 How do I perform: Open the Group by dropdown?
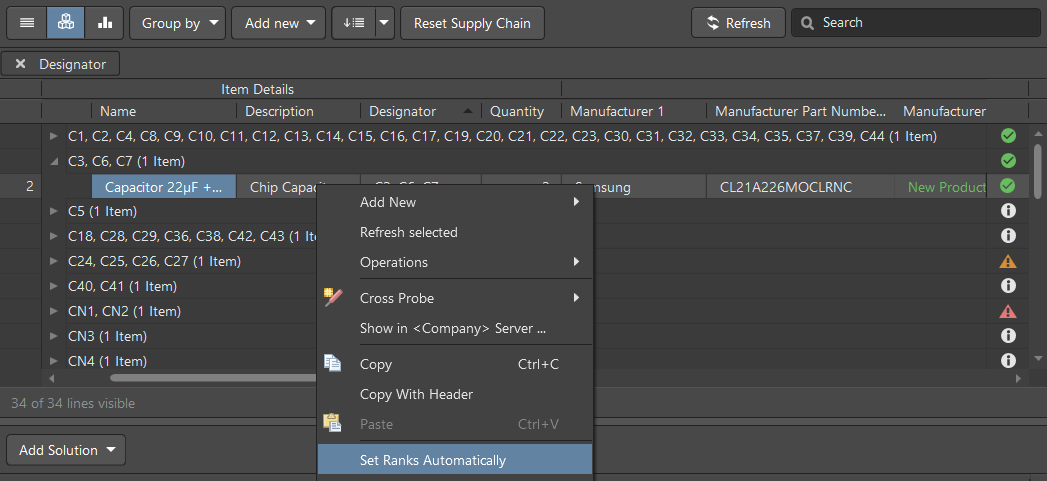pos(177,23)
